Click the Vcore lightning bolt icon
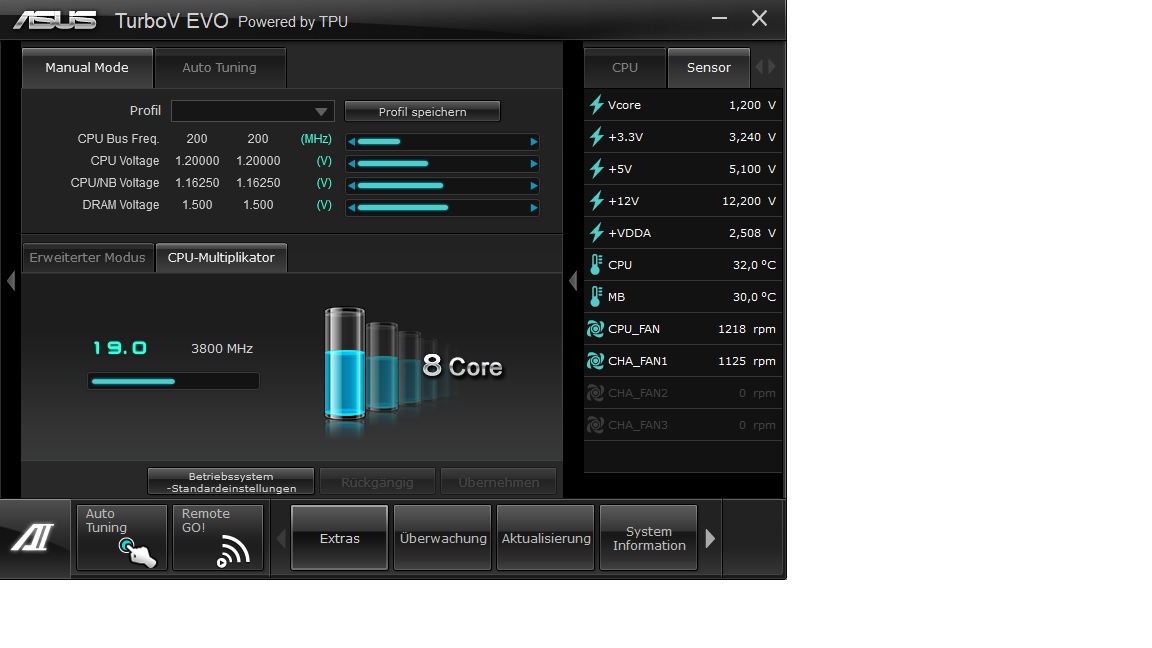This screenshot has width=1152, height=648. click(597, 105)
